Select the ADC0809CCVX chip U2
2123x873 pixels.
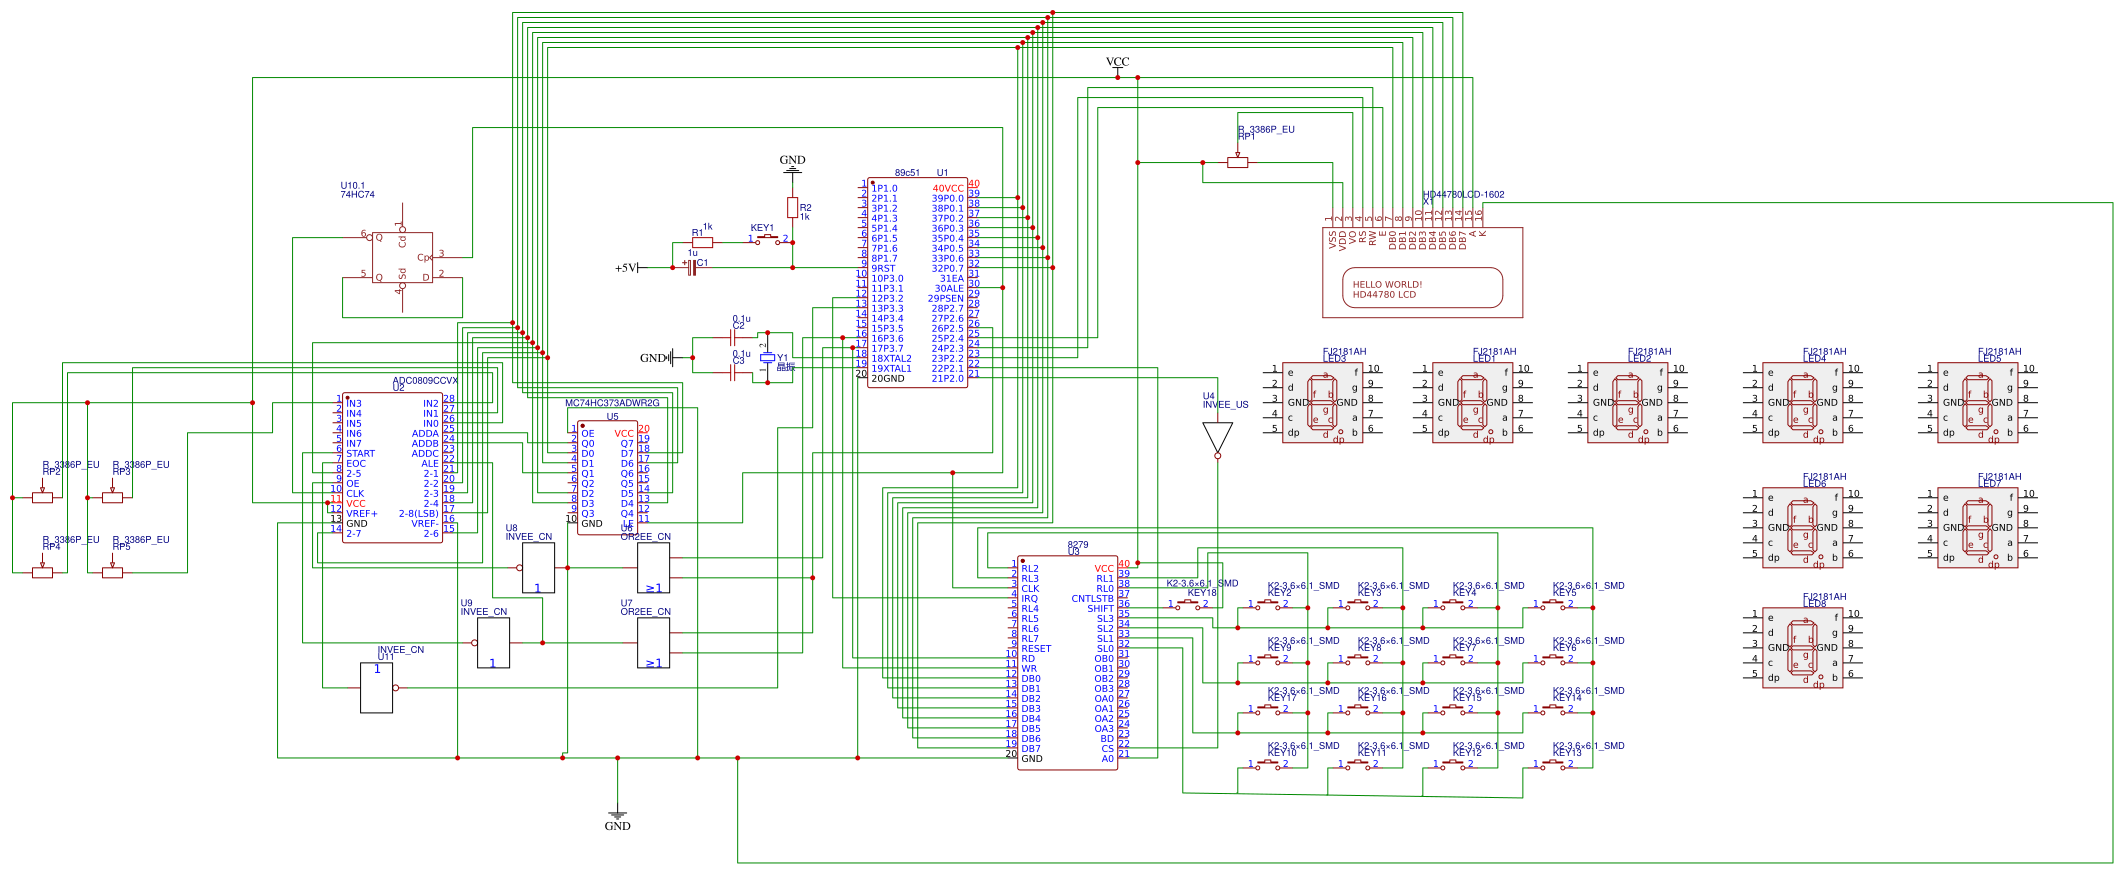point(392,468)
